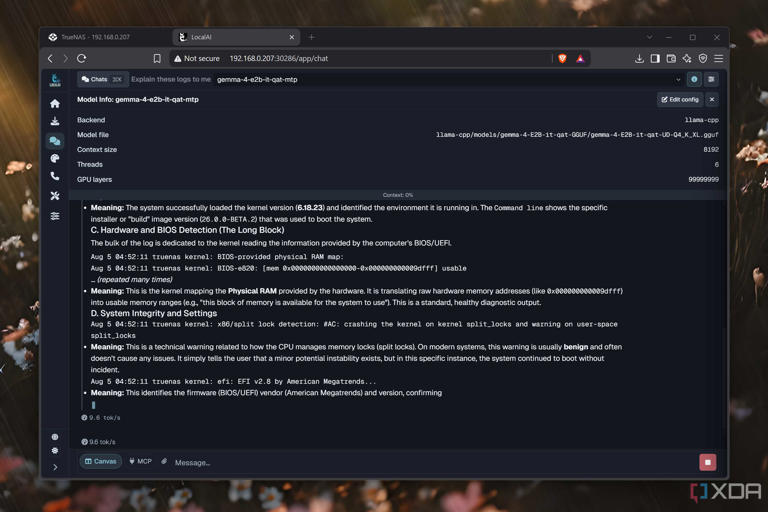Go forward in browser history

(66, 58)
